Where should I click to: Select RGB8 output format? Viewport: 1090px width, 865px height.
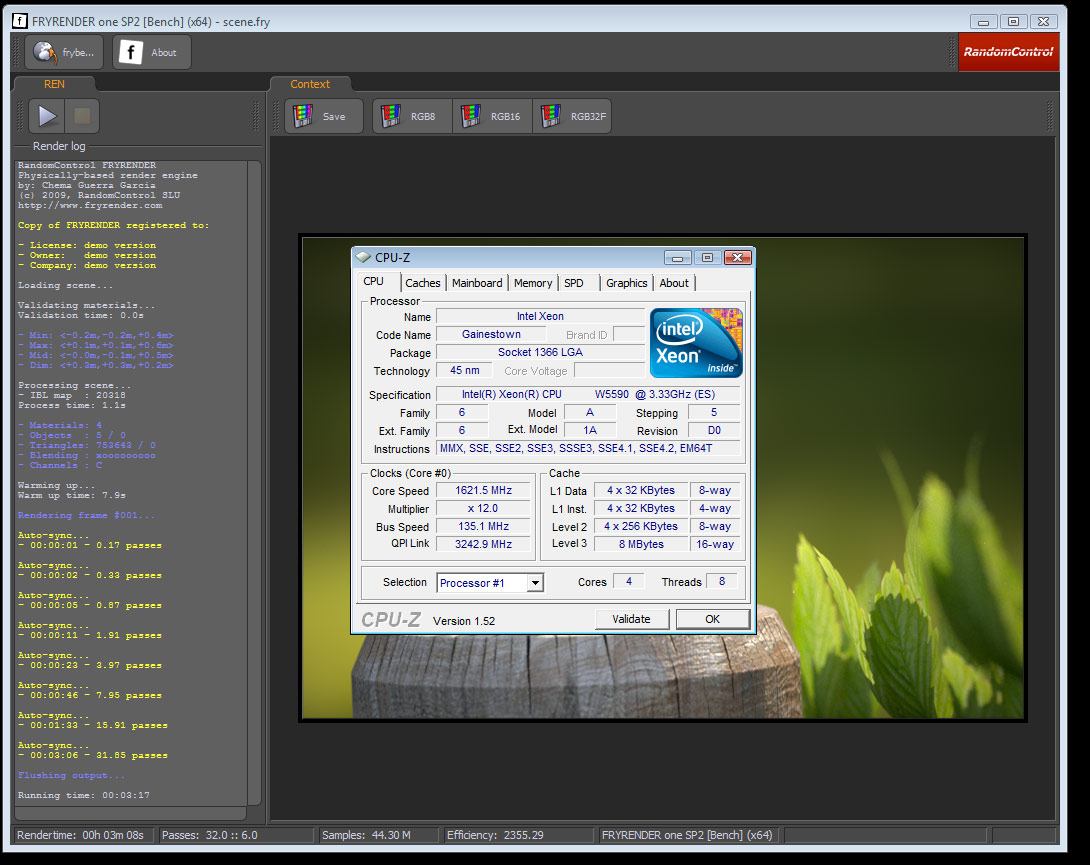[x=411, y=116]
